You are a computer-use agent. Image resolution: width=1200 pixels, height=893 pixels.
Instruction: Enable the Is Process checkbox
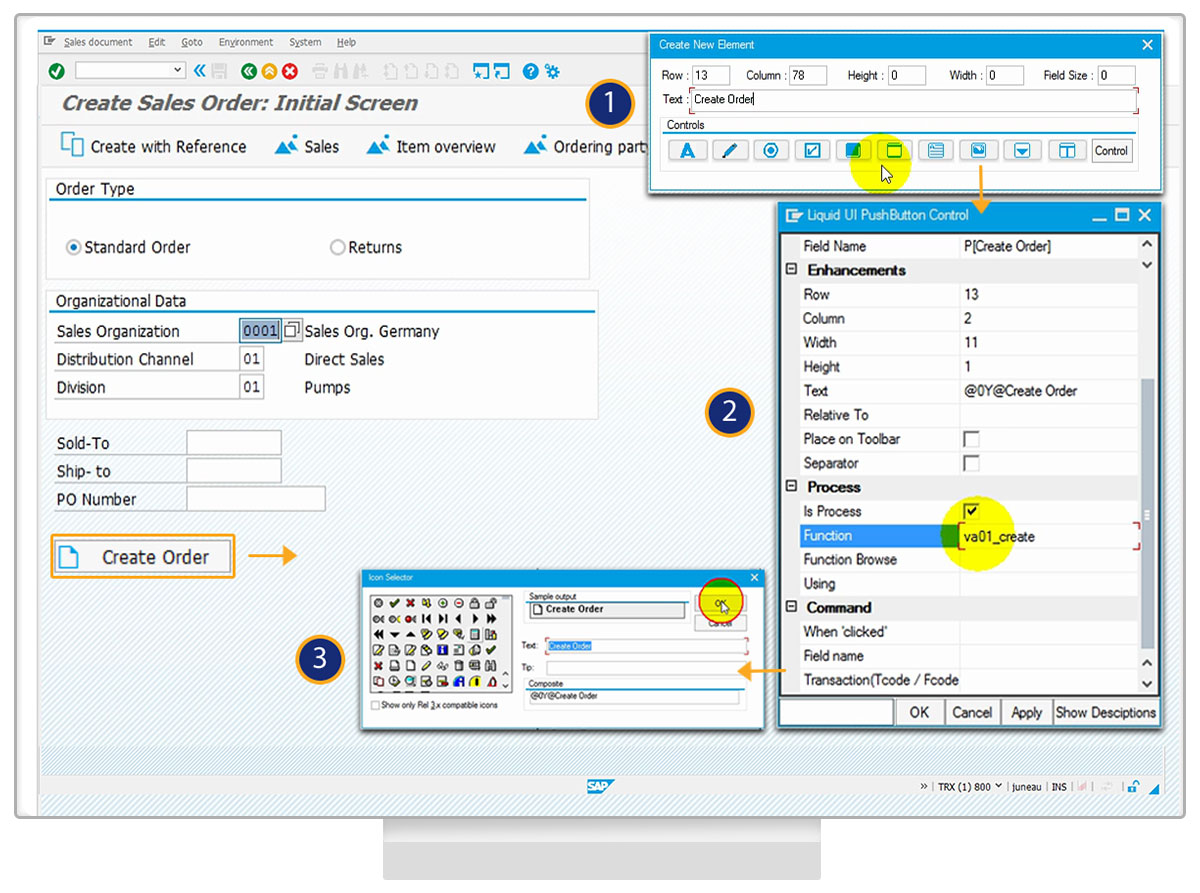click(x=970, y=511)
